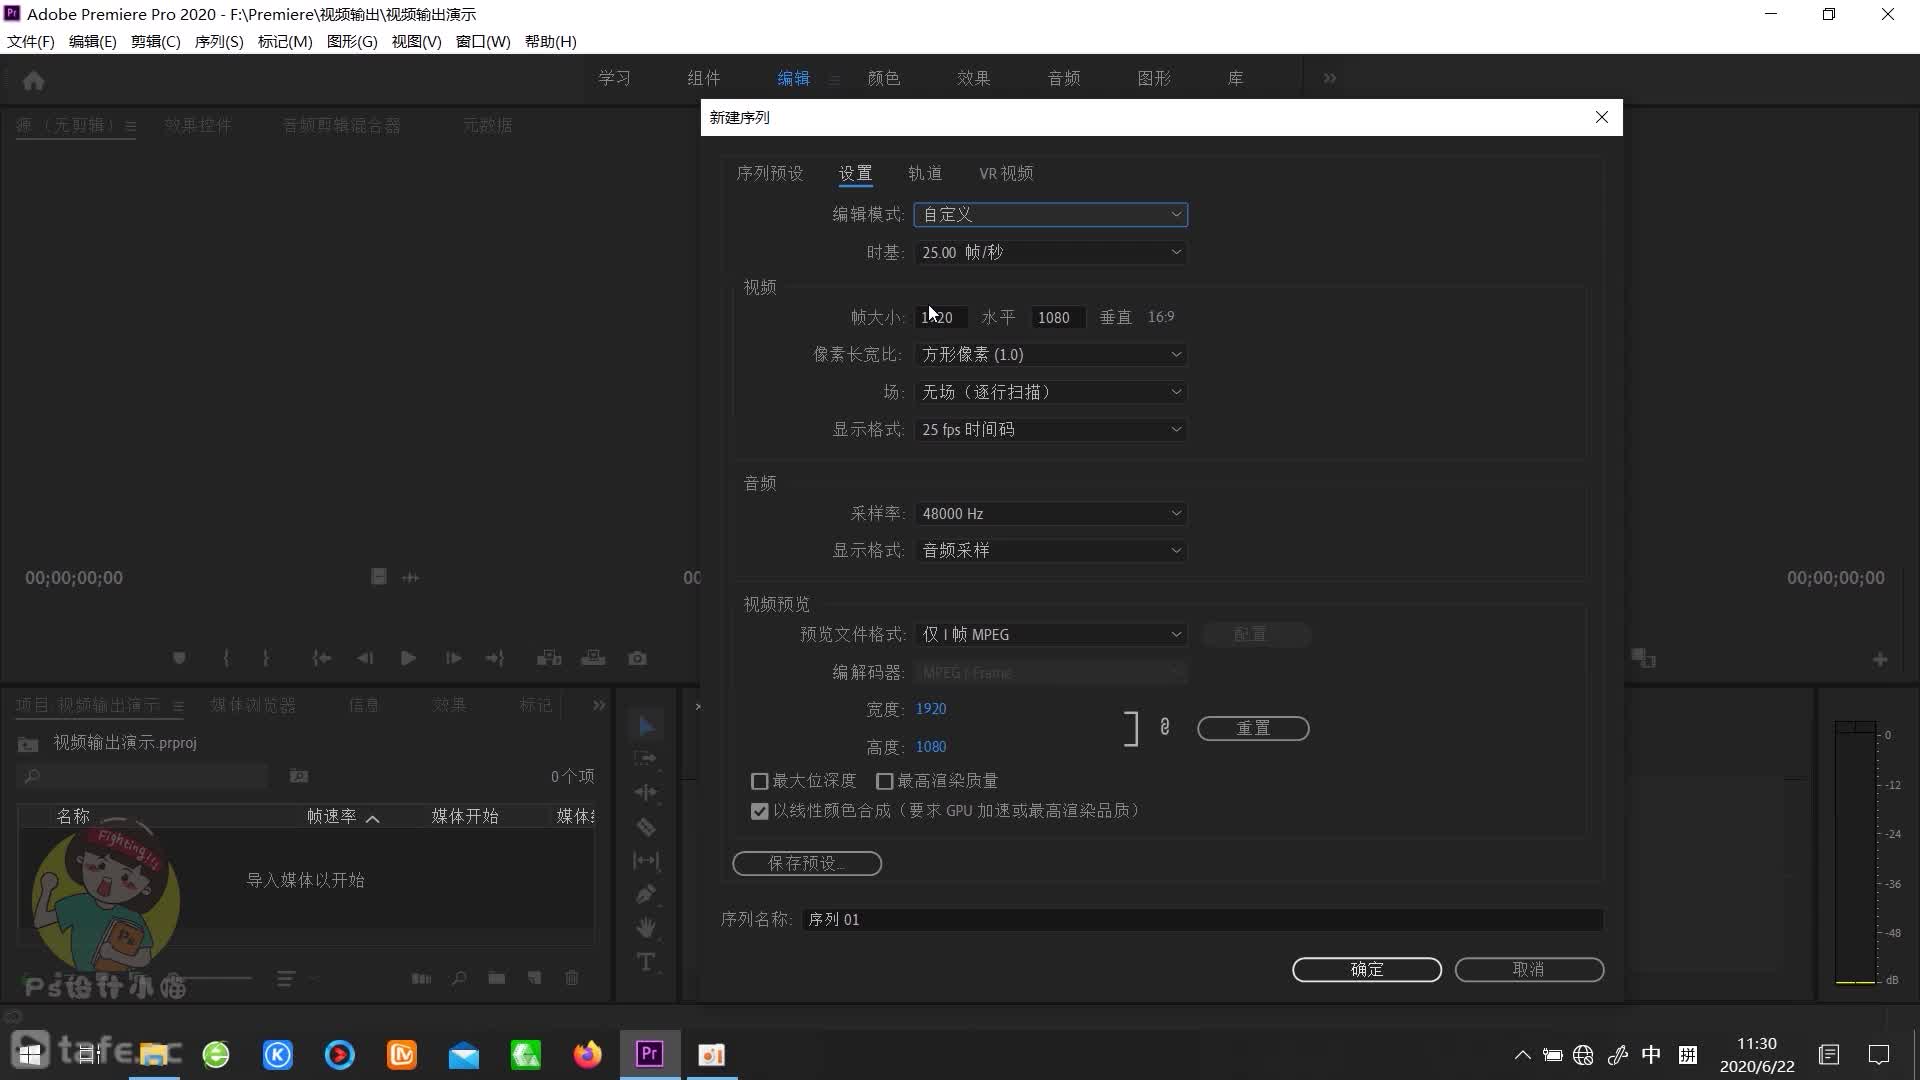Enable the 最大位深度 checkbox
The height and width of the screenshot is (1080, 1920).
pos(760,781)
